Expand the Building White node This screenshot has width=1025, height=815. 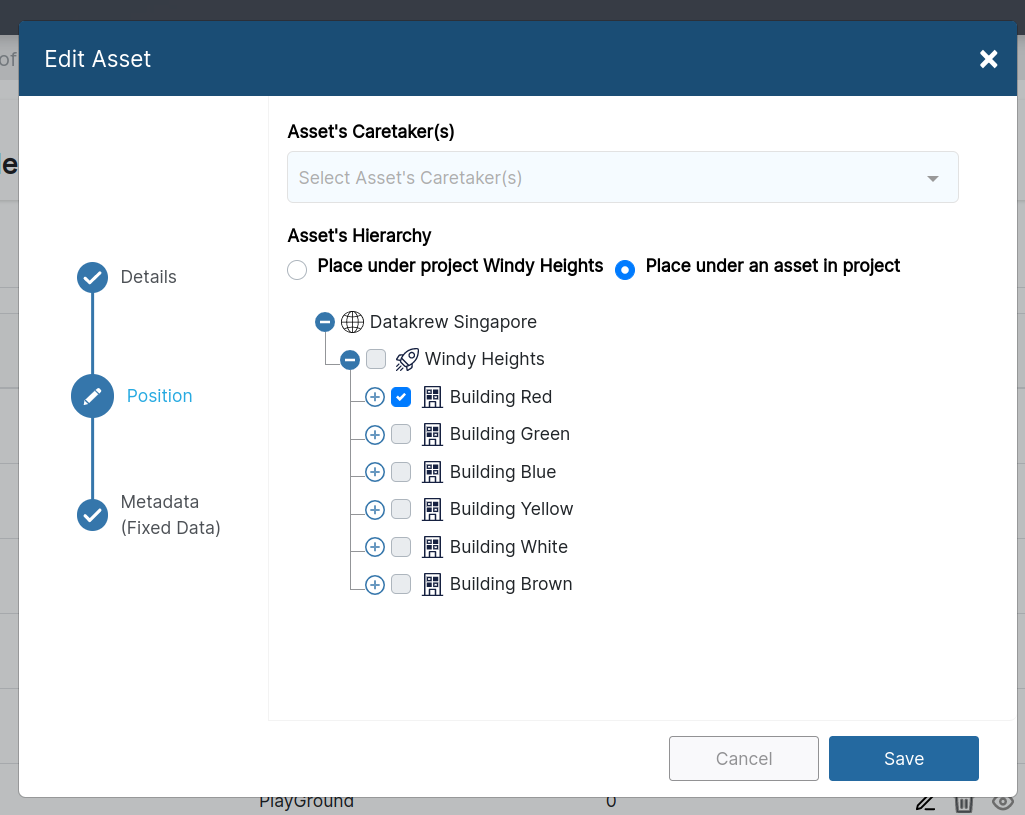coord(375,547)
